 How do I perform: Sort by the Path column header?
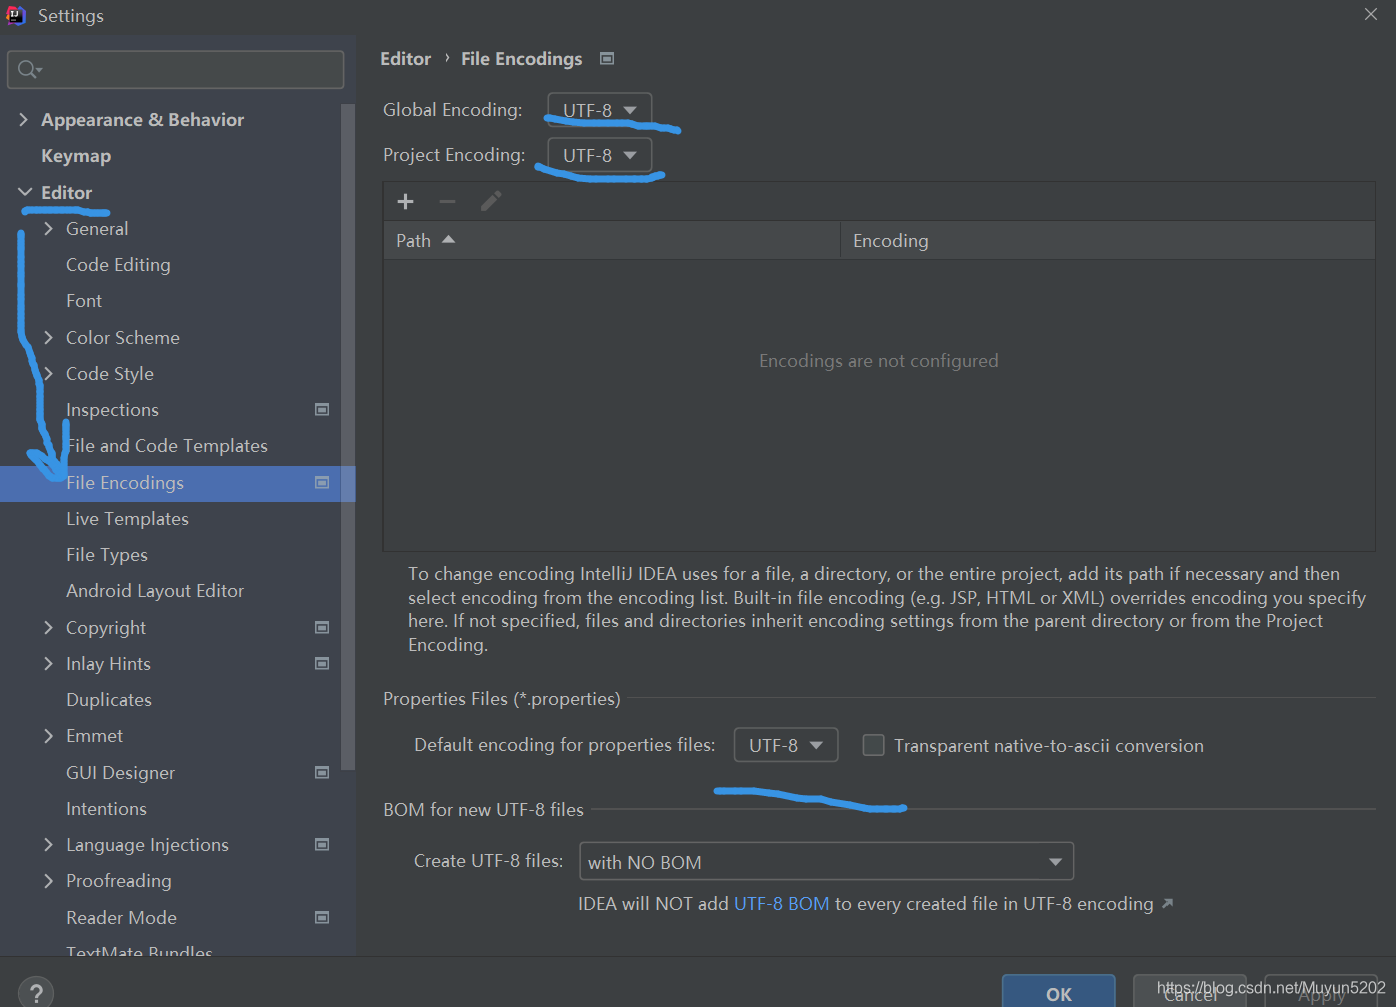[612, 240]
